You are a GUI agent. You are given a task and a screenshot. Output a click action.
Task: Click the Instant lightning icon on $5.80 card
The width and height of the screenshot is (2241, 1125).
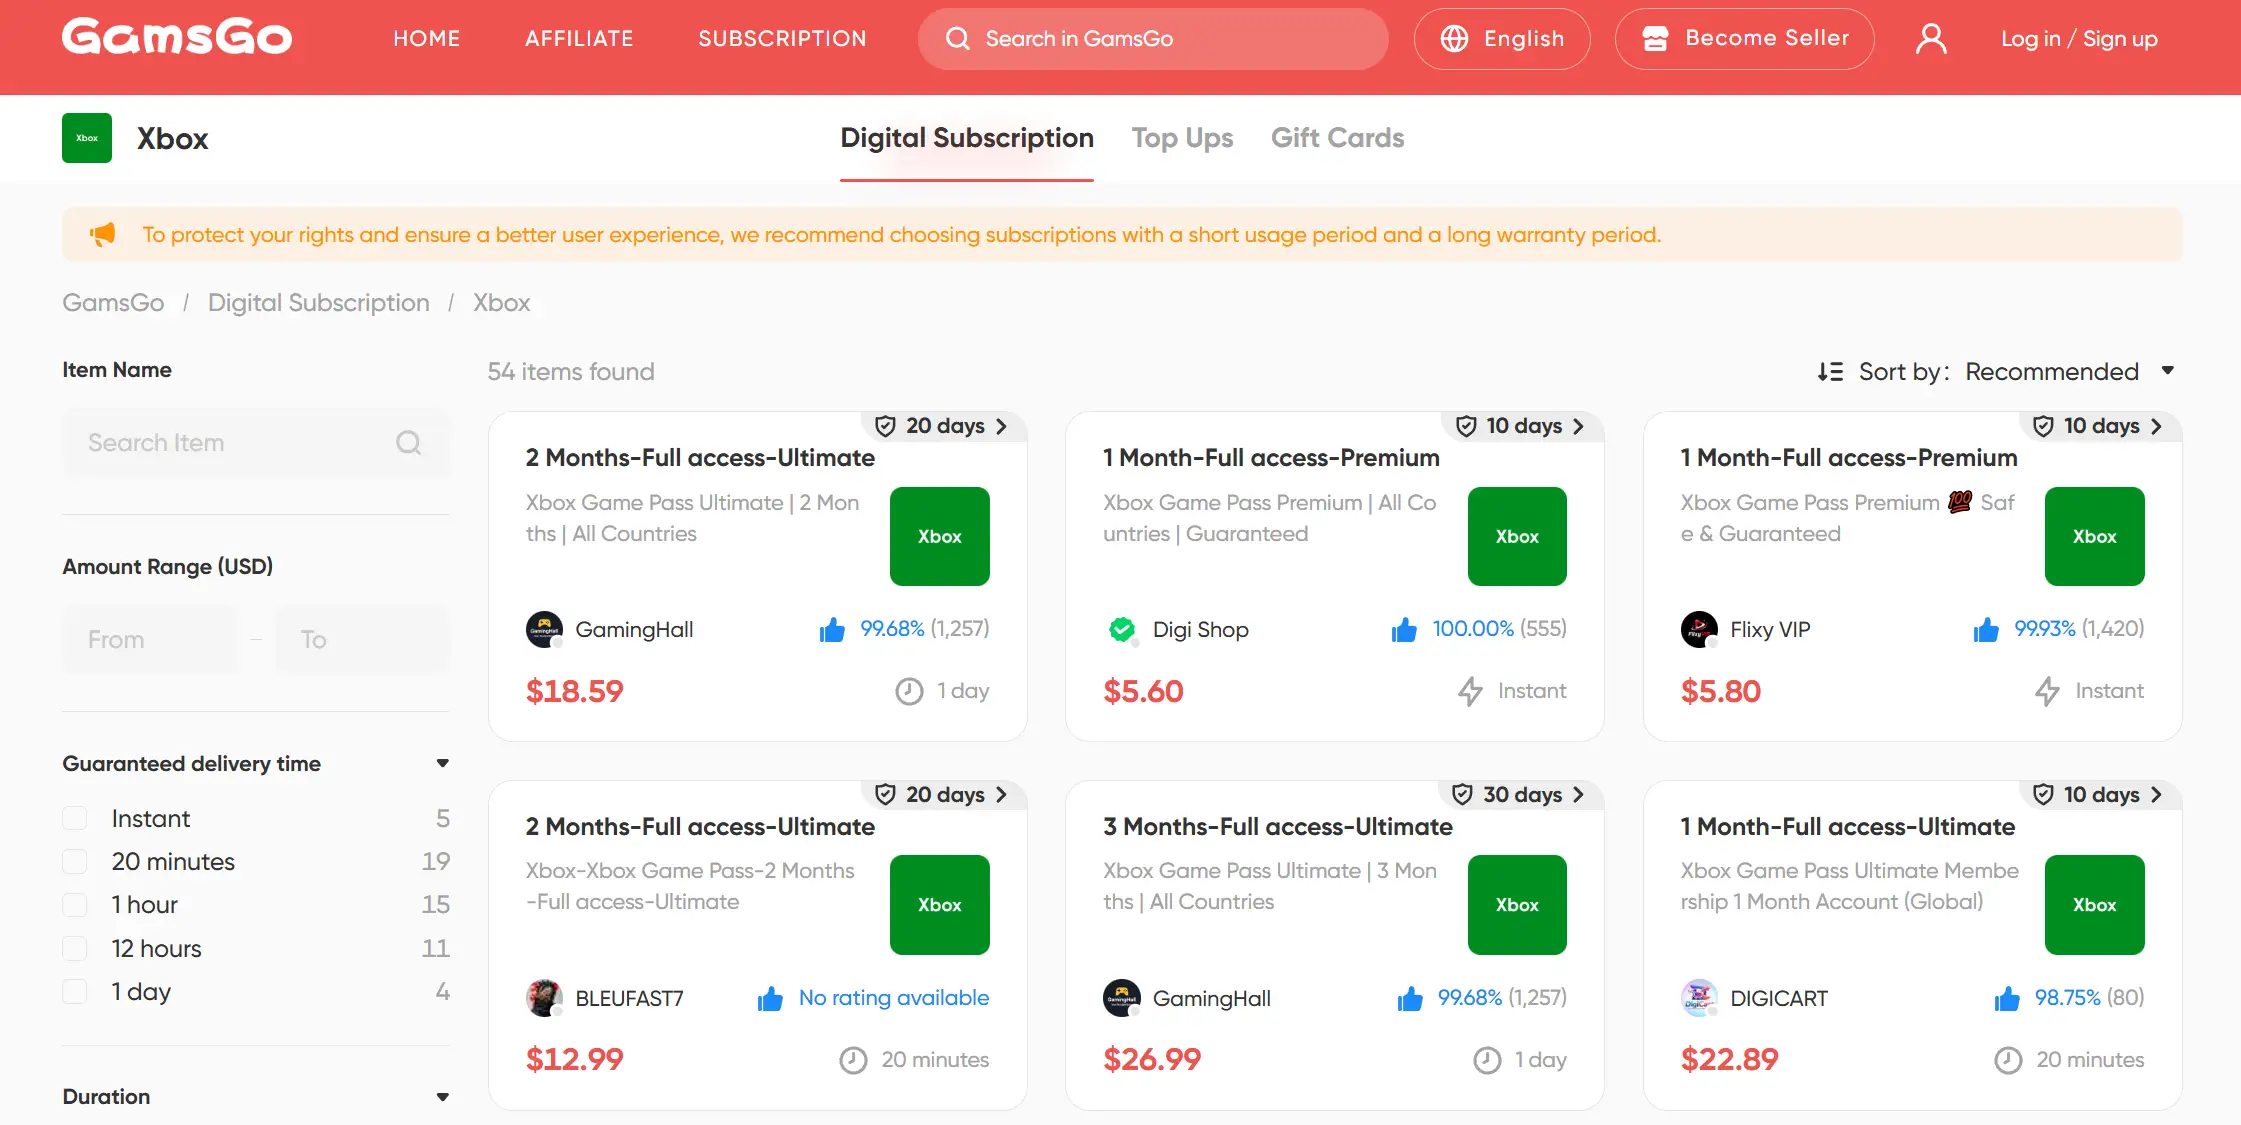coord(2048,691)
